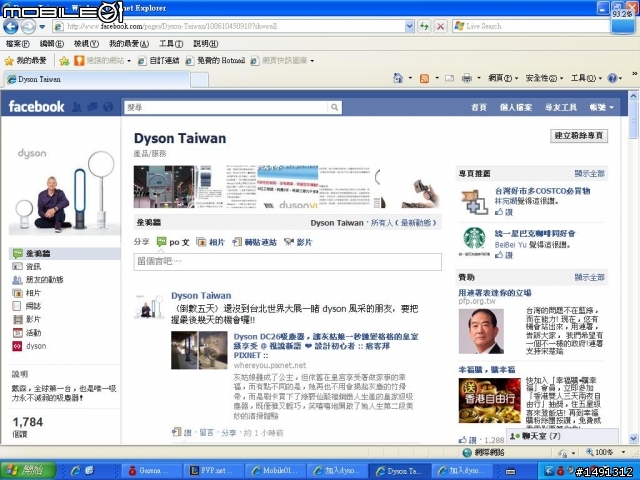
Task: Open the 安全性(S) safety dropdown menu
Action: 544,78
